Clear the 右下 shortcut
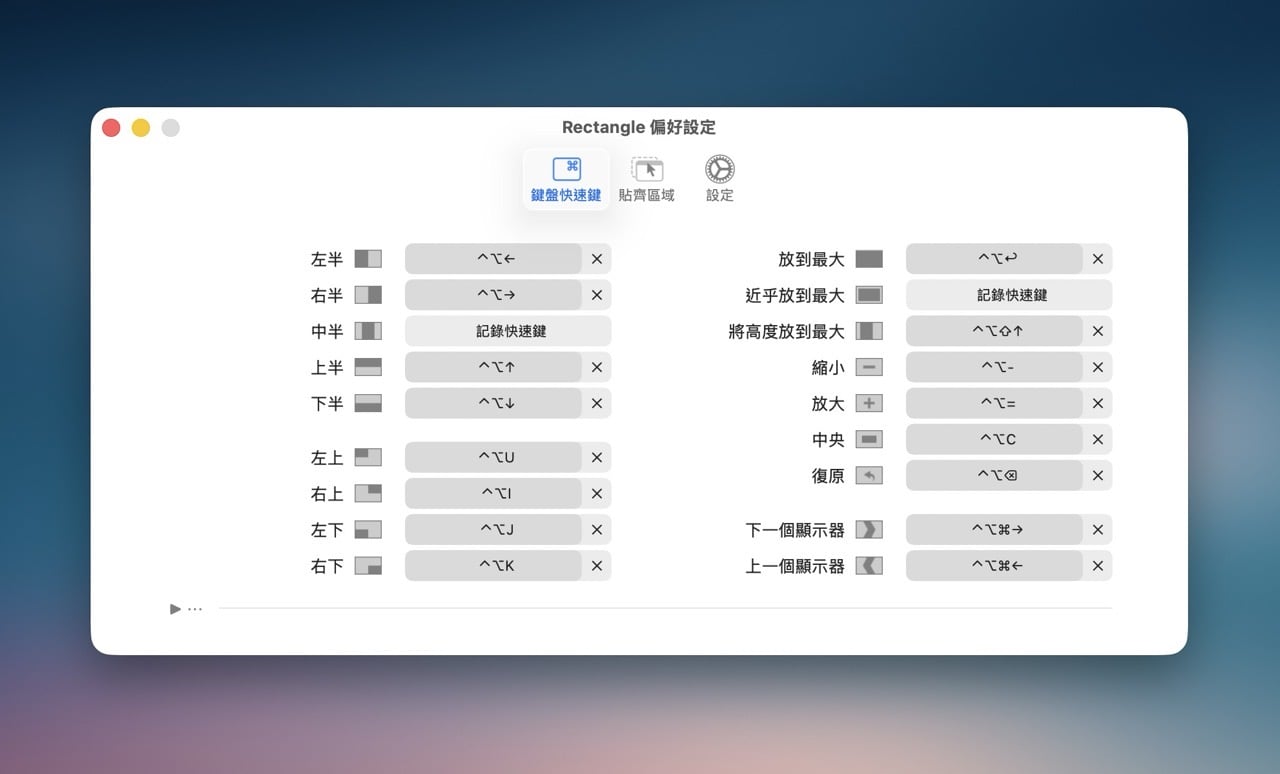 597,566
